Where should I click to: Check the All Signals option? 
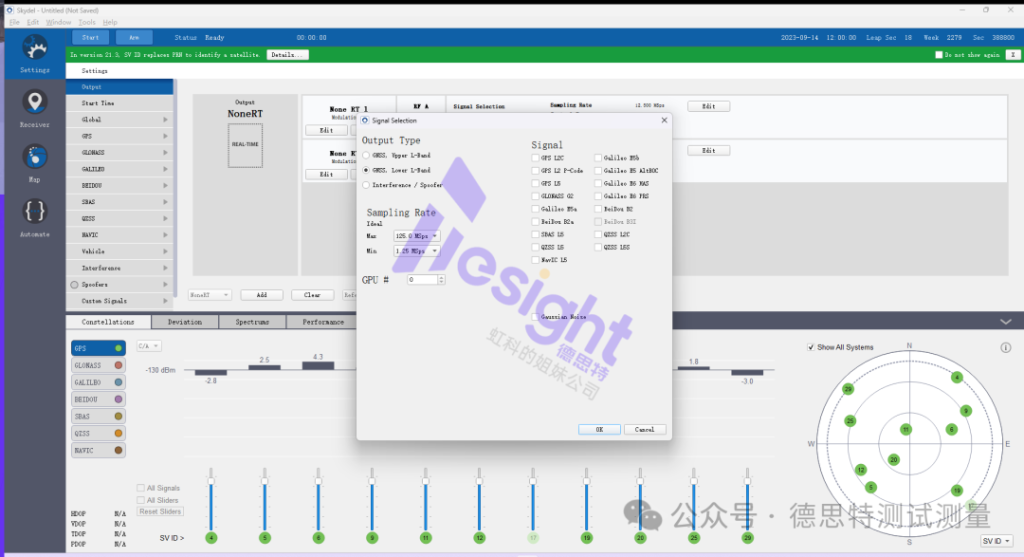click(x=140, y=488)
